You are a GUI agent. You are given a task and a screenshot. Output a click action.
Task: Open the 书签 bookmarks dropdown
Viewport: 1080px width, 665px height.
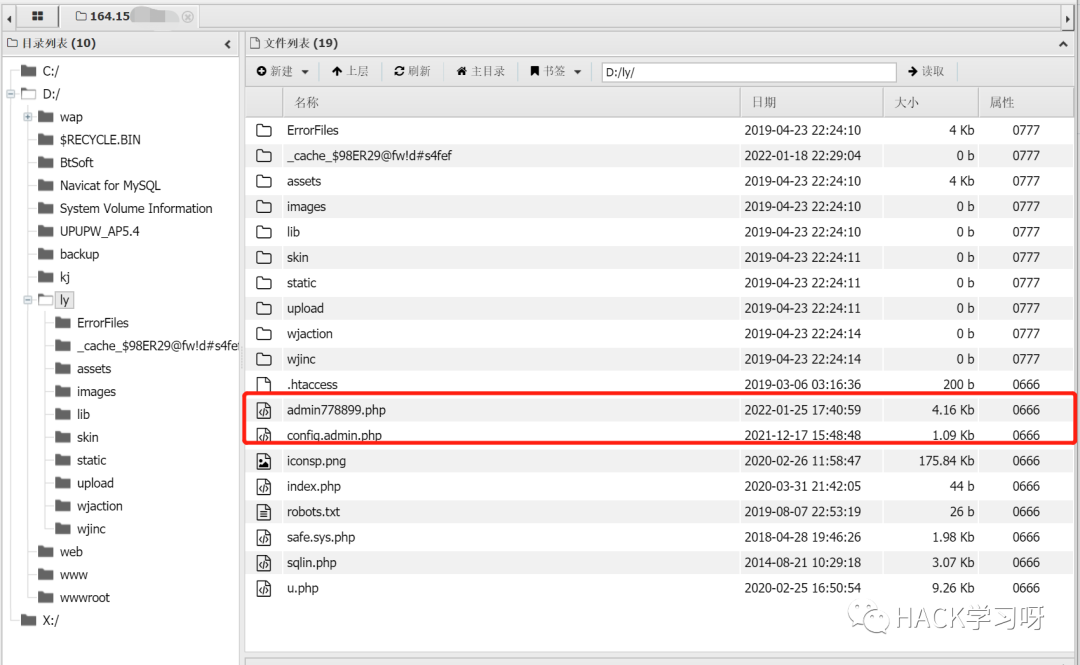pos(555,71)
